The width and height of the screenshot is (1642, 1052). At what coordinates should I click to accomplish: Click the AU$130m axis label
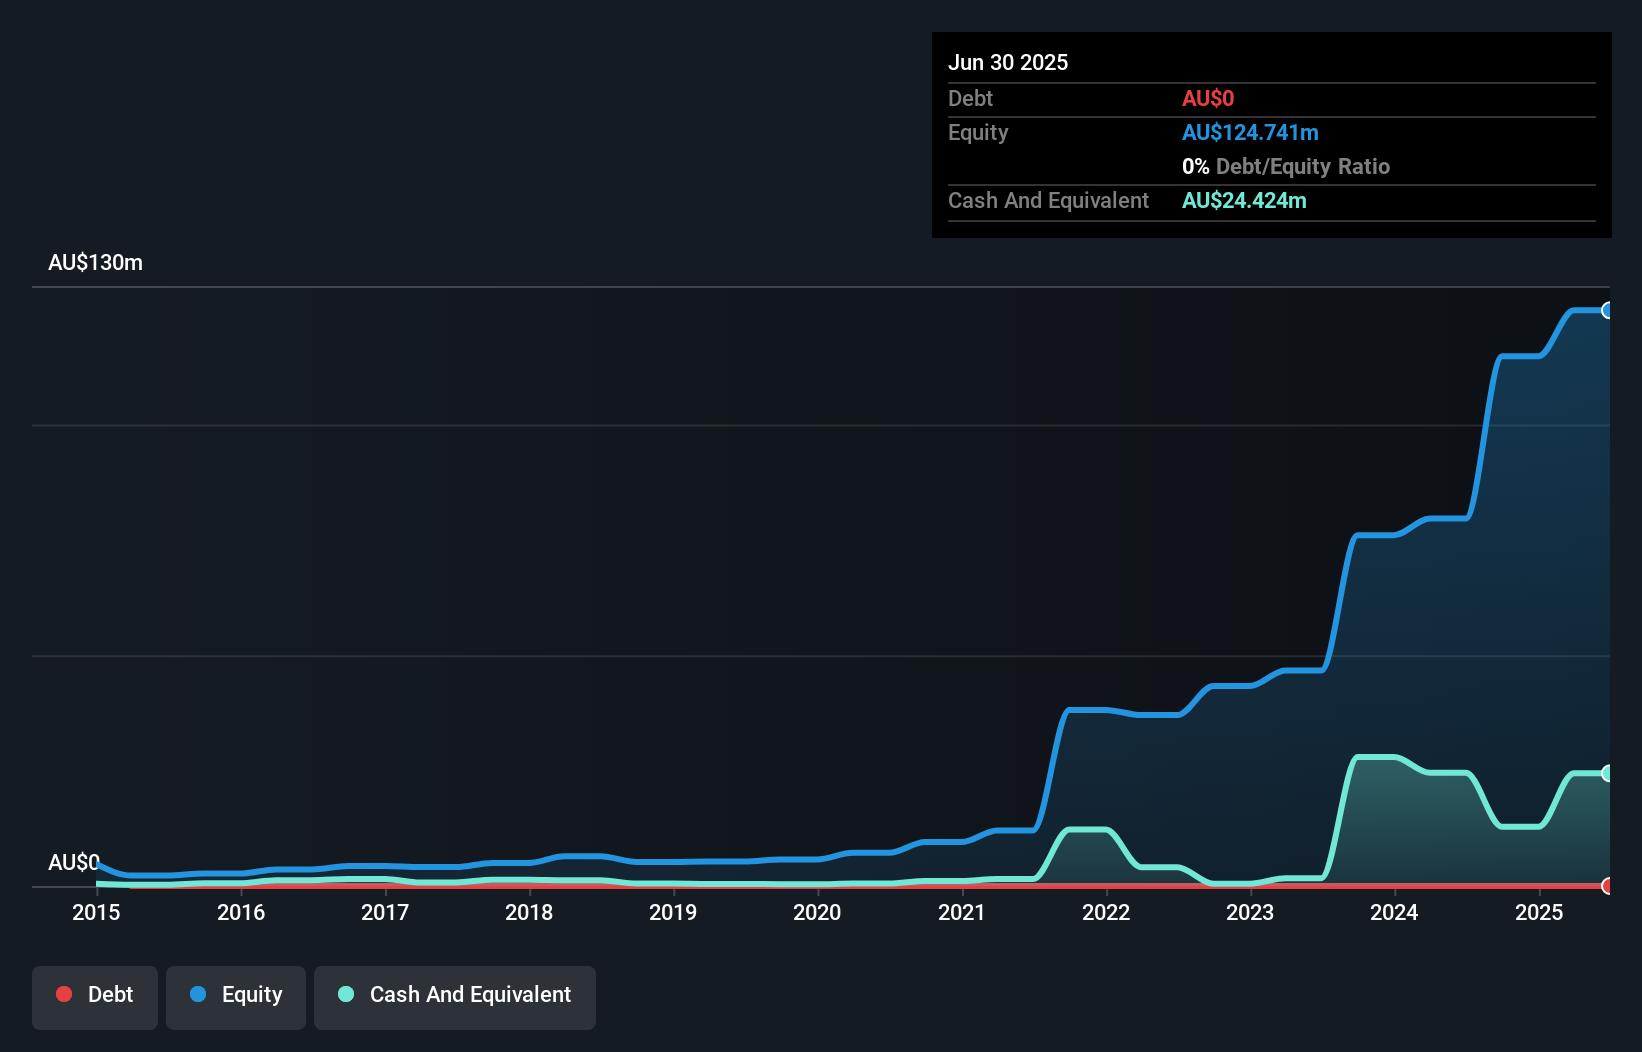click(x=95, y=262)
